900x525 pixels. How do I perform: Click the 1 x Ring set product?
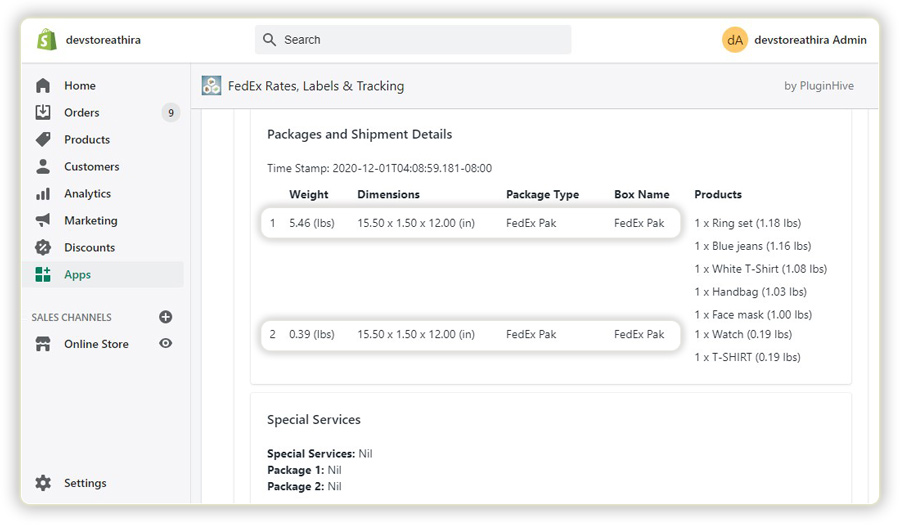[747, 223]
